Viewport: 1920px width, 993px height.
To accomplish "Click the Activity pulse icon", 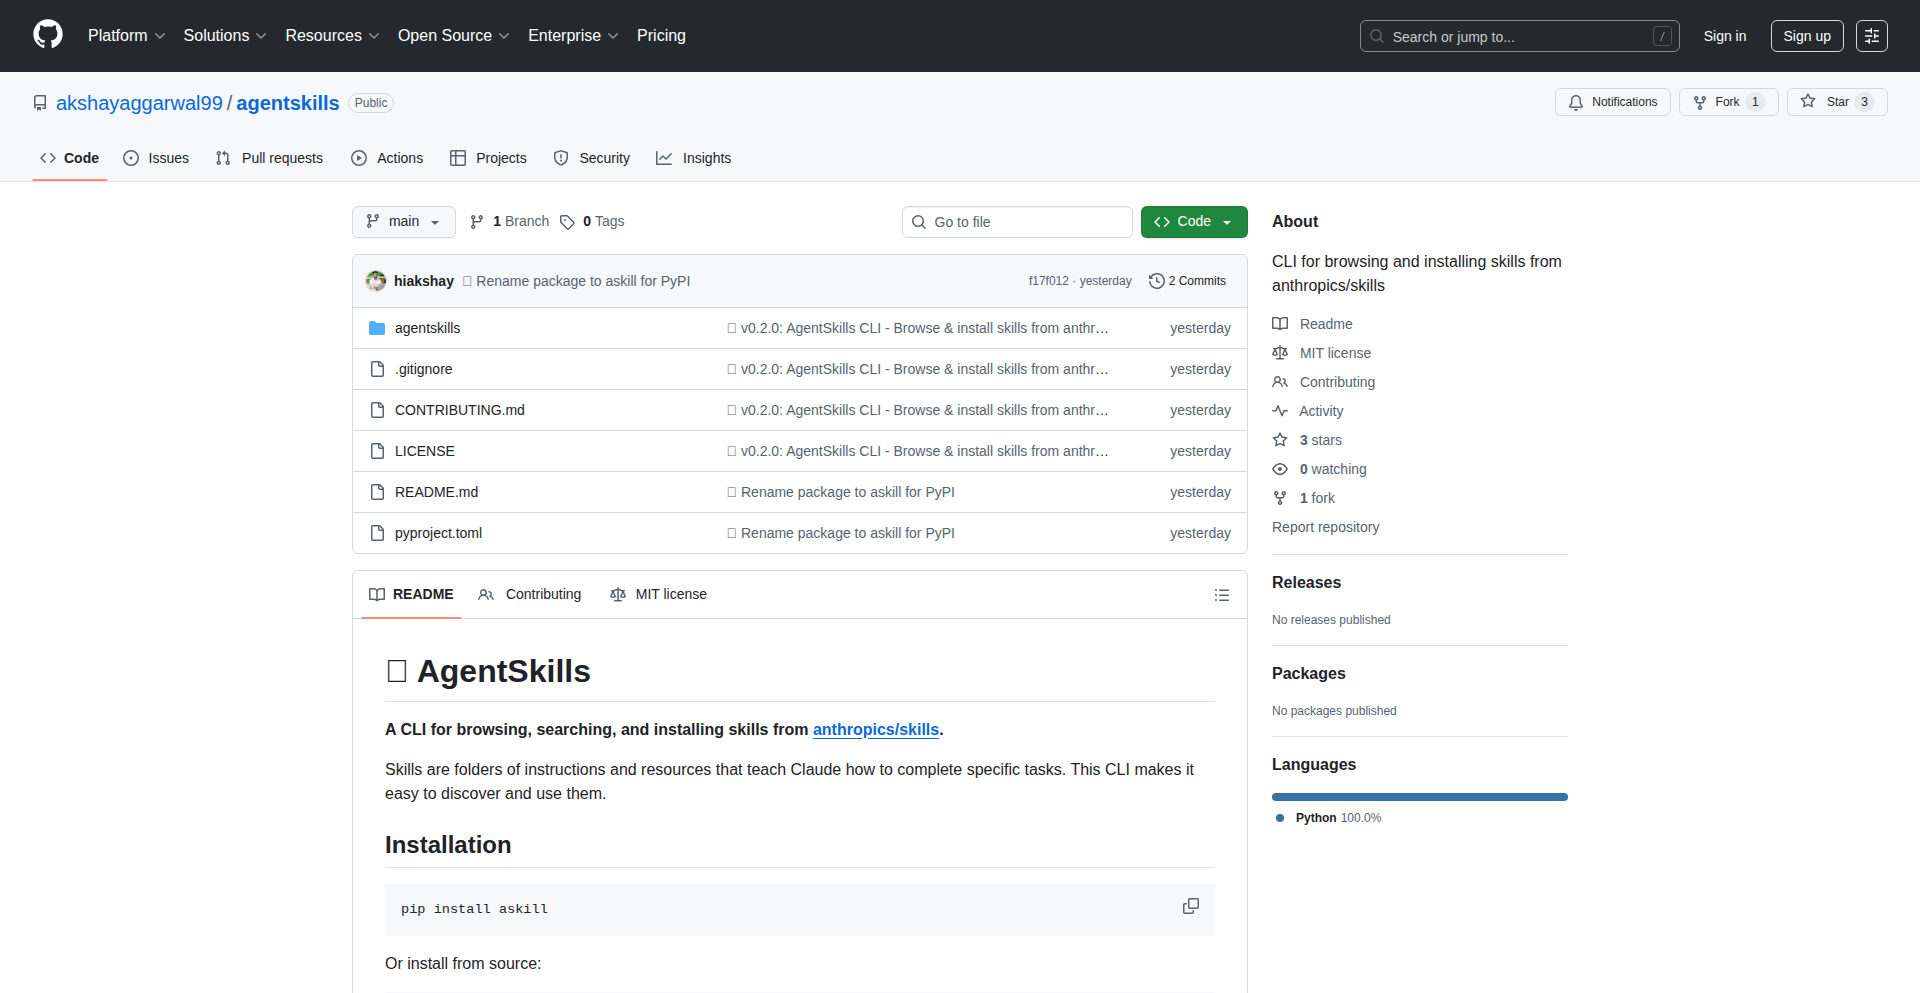I will pyautogui.click(x=1281, y=411).
